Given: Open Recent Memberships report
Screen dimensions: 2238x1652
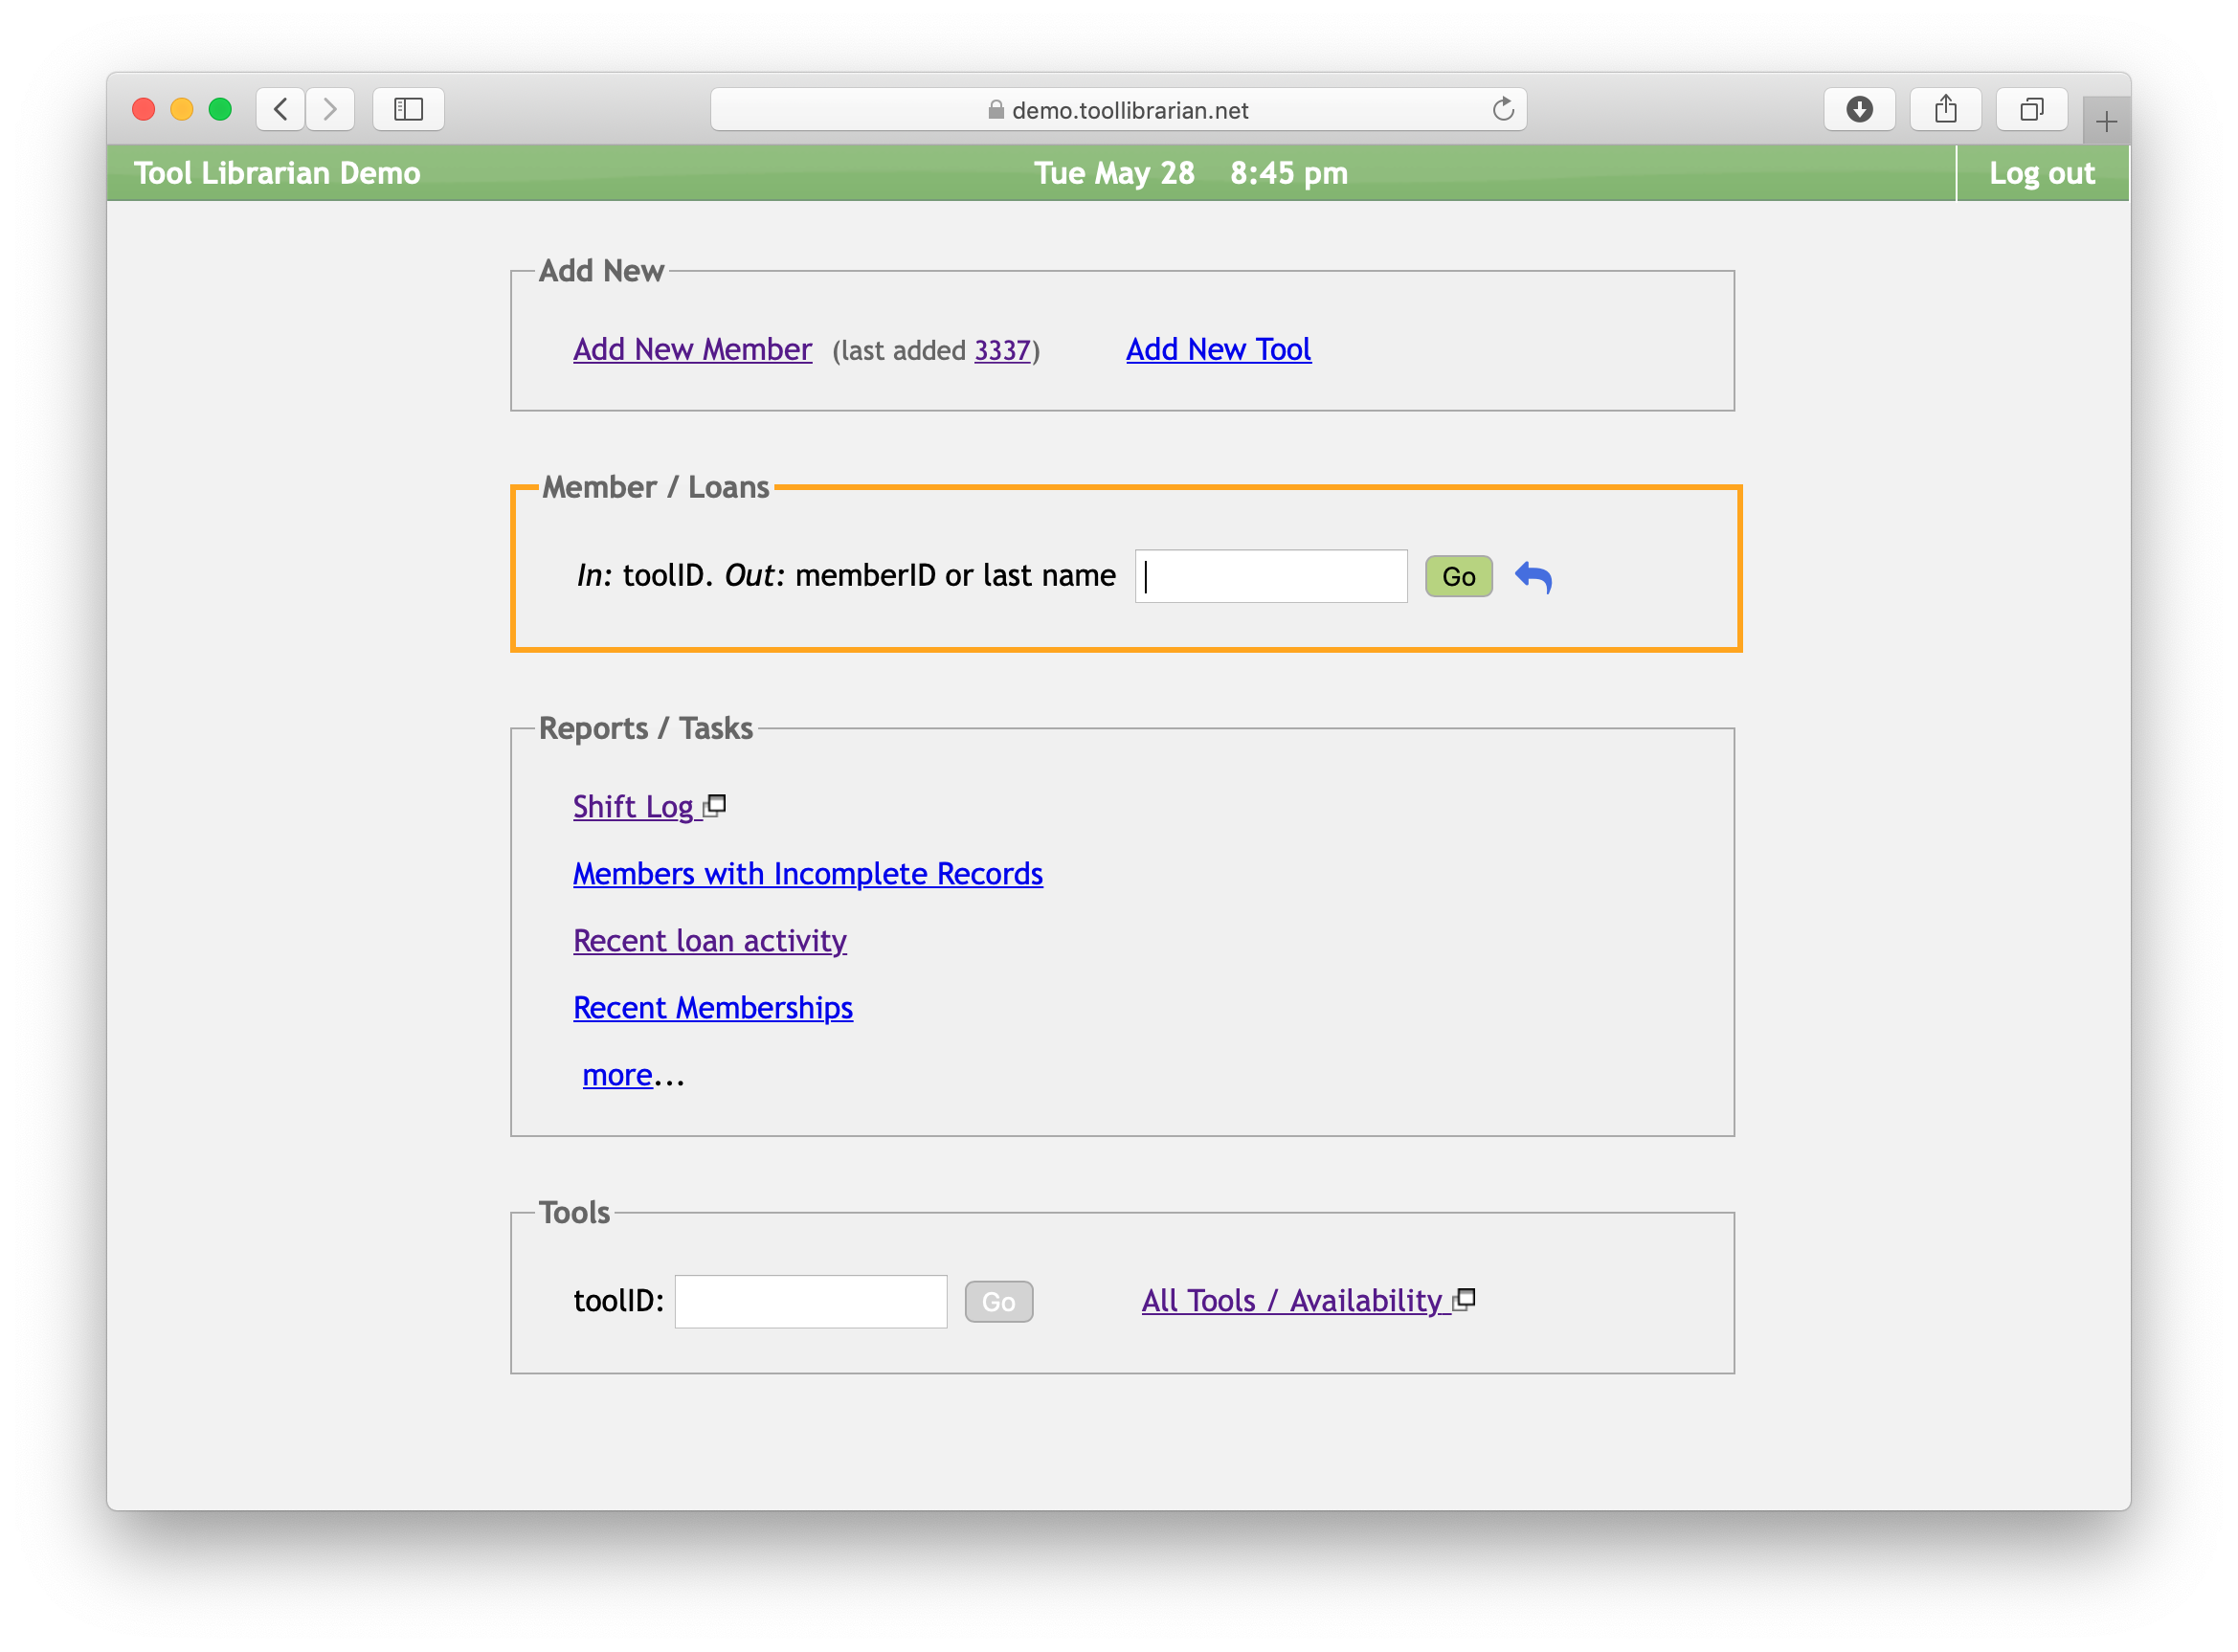Looking at the screenshot, I should (x=712, y=1008).
